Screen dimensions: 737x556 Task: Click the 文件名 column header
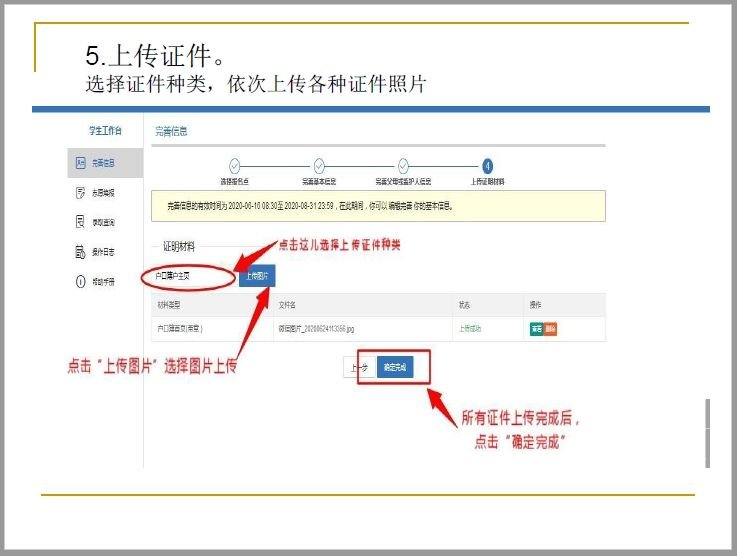point(287,305)
